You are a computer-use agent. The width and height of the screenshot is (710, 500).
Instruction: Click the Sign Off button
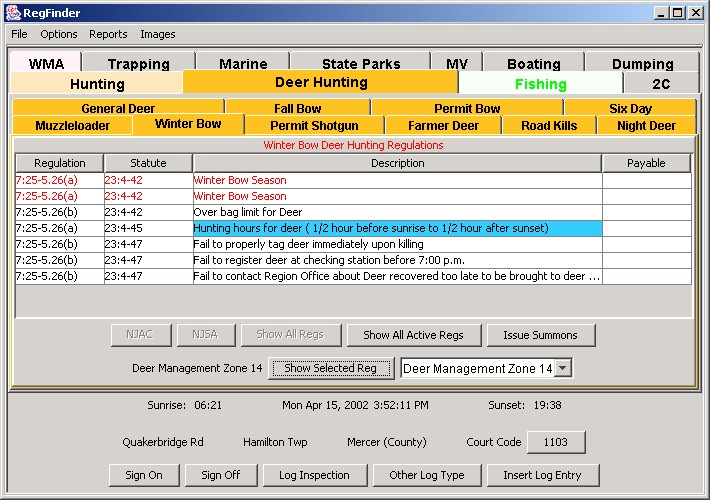[x=221, y=475]
